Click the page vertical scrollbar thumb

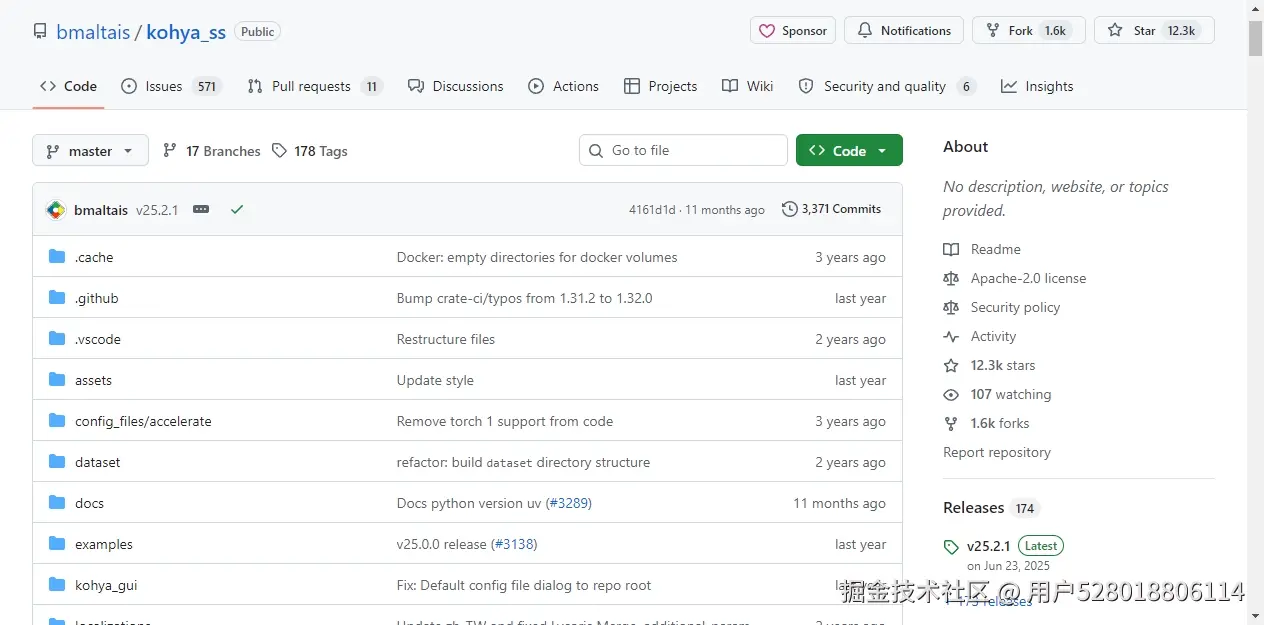[x=1255, y=37]
